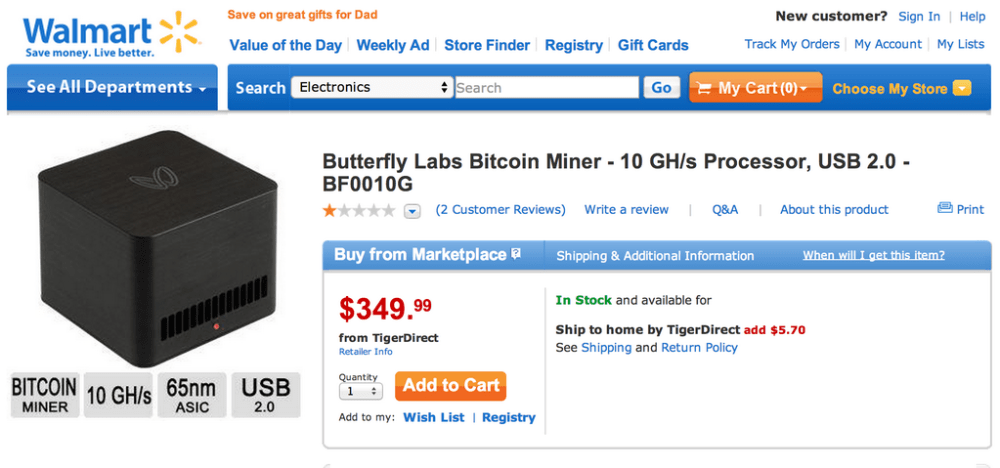Open the Choose My Store dropdown
This screenshot has height=468, width=1000.
901,88
